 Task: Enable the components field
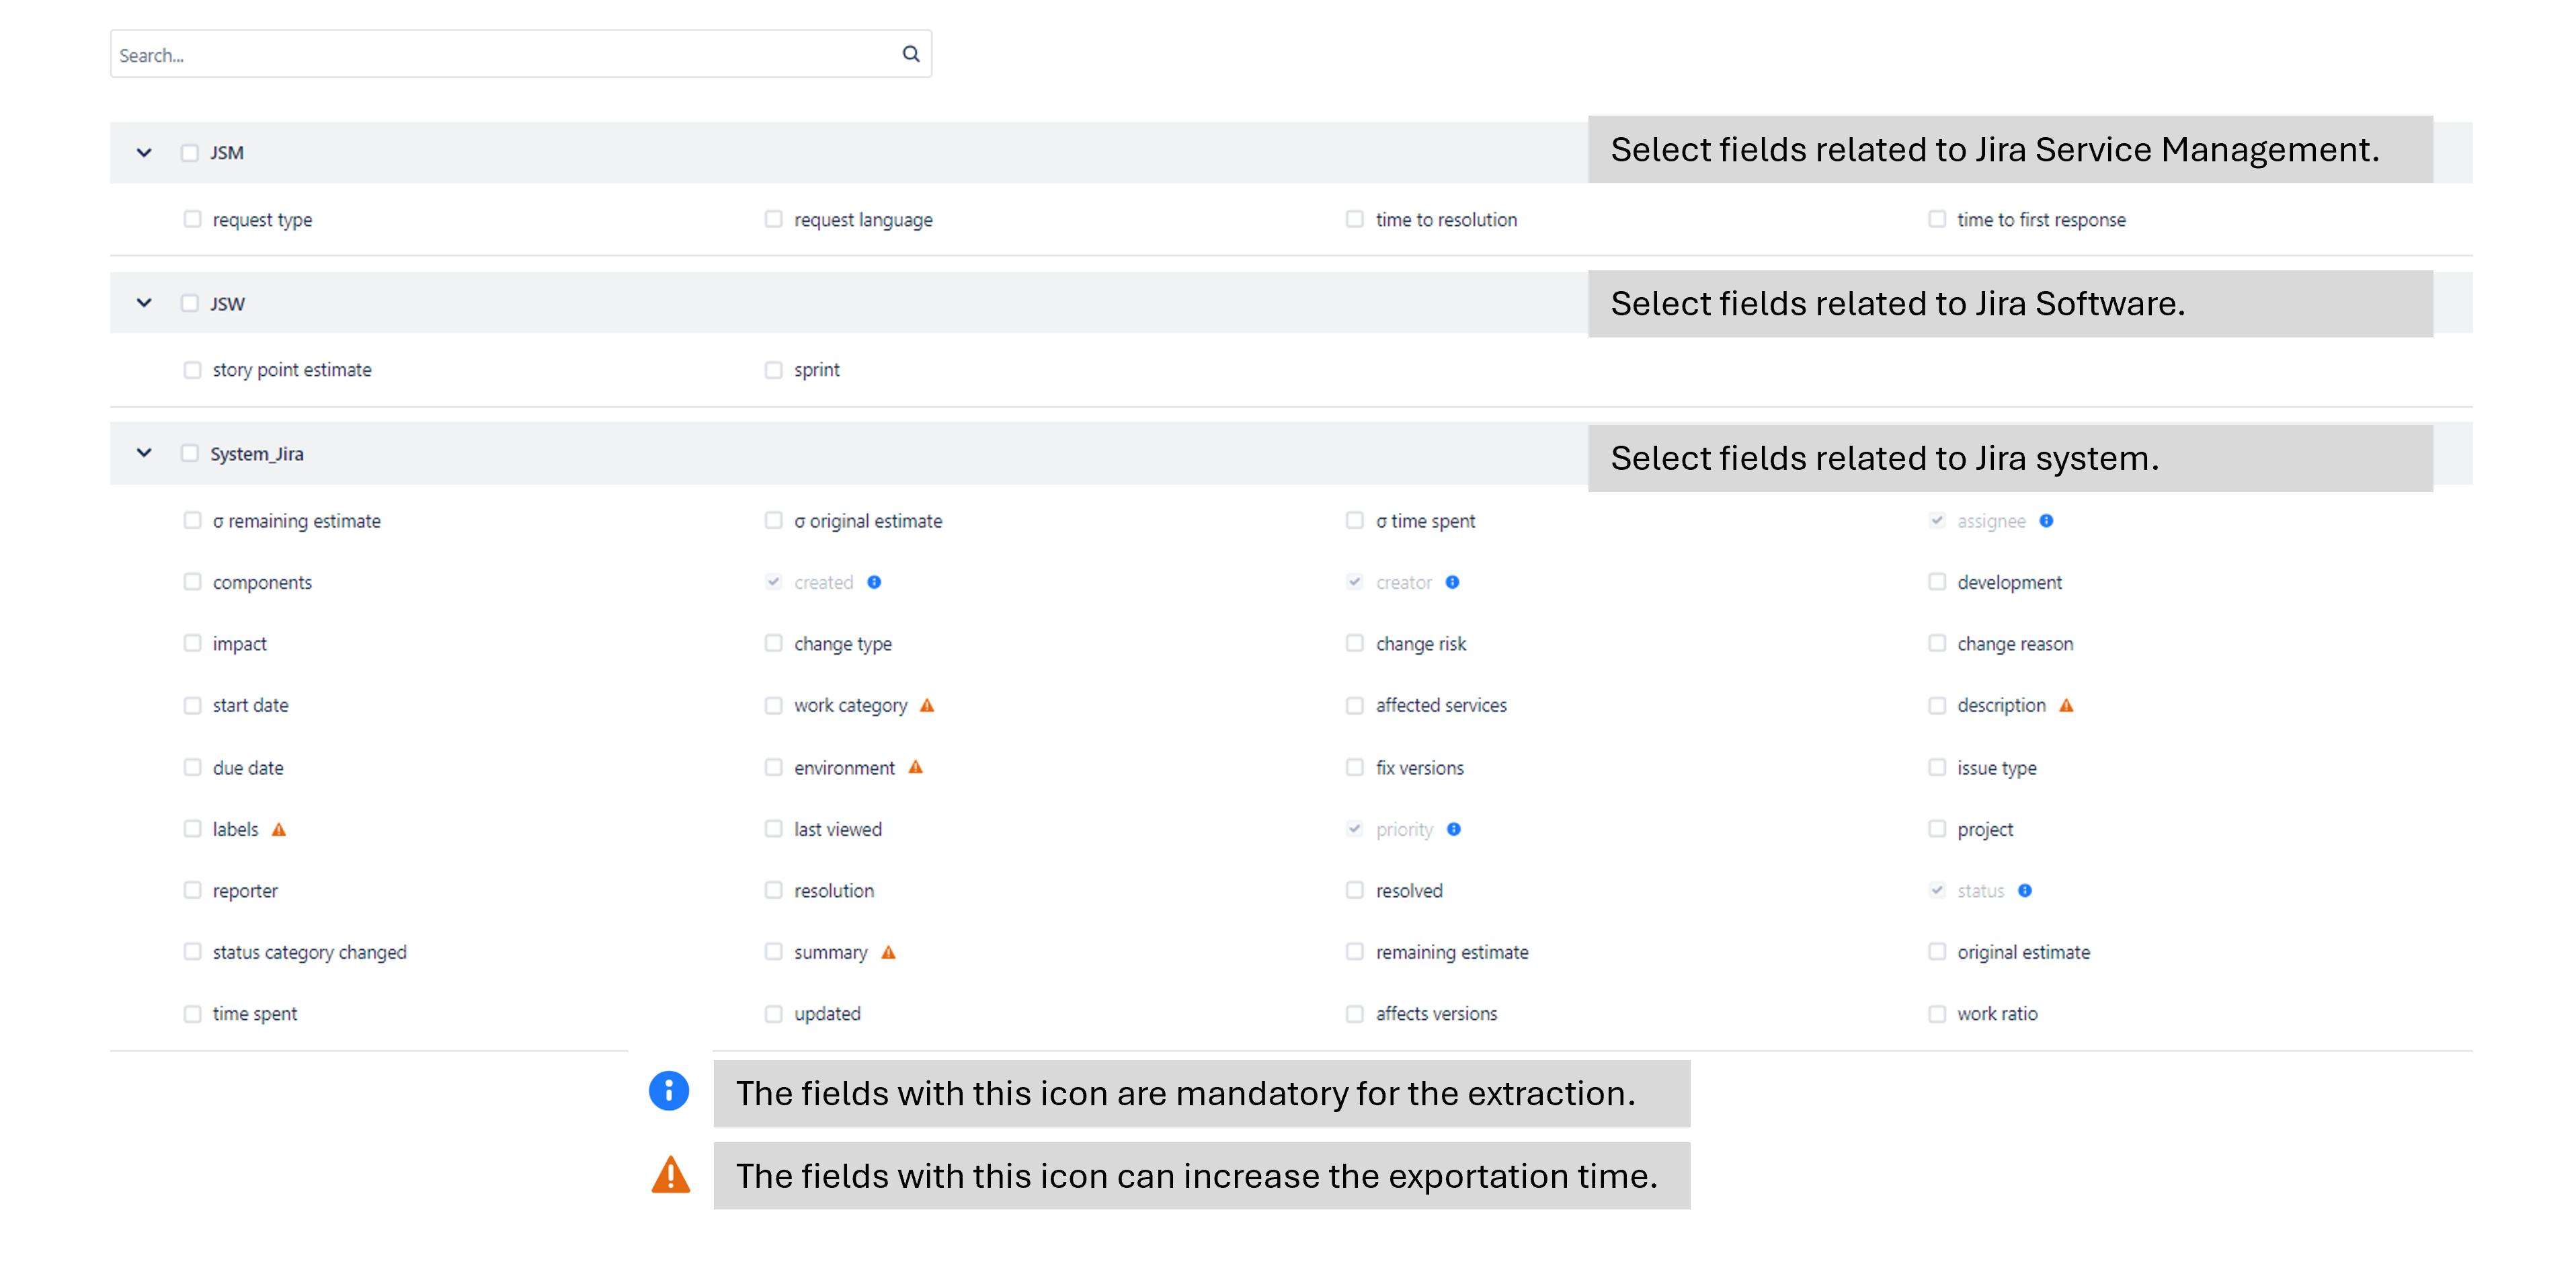point(192,582)
